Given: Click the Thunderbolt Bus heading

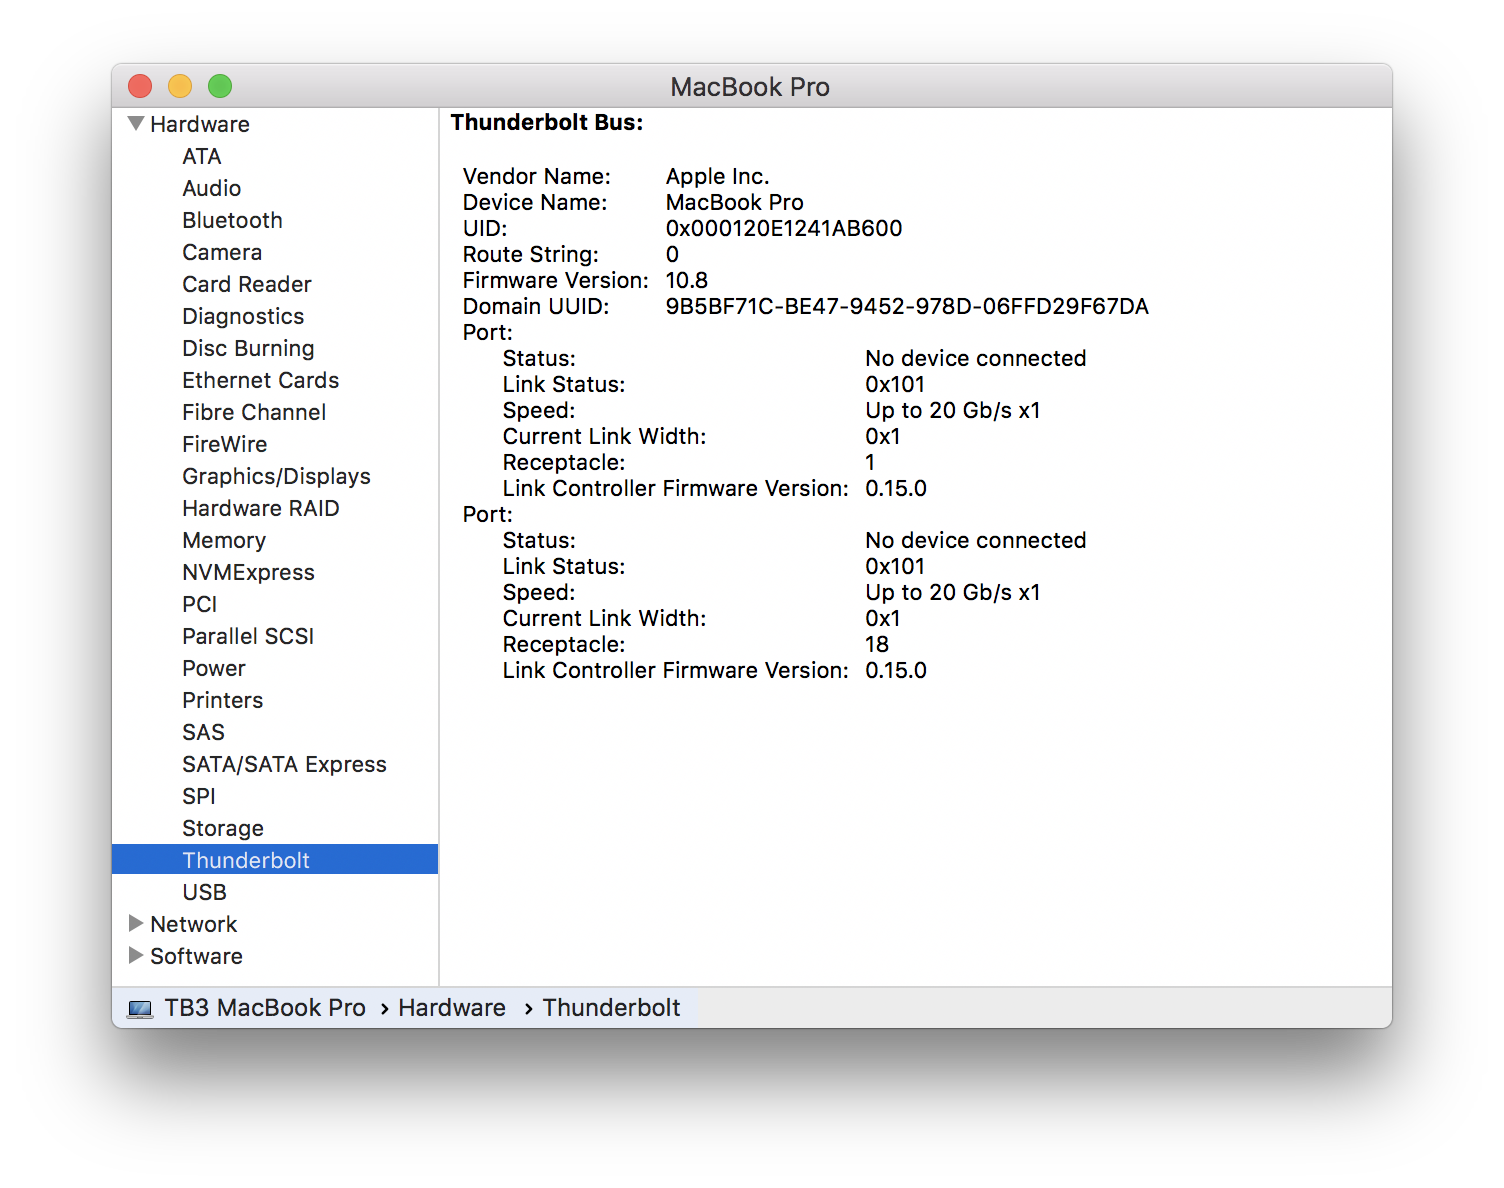Looking at the screenshot, I should pos(547,122).
